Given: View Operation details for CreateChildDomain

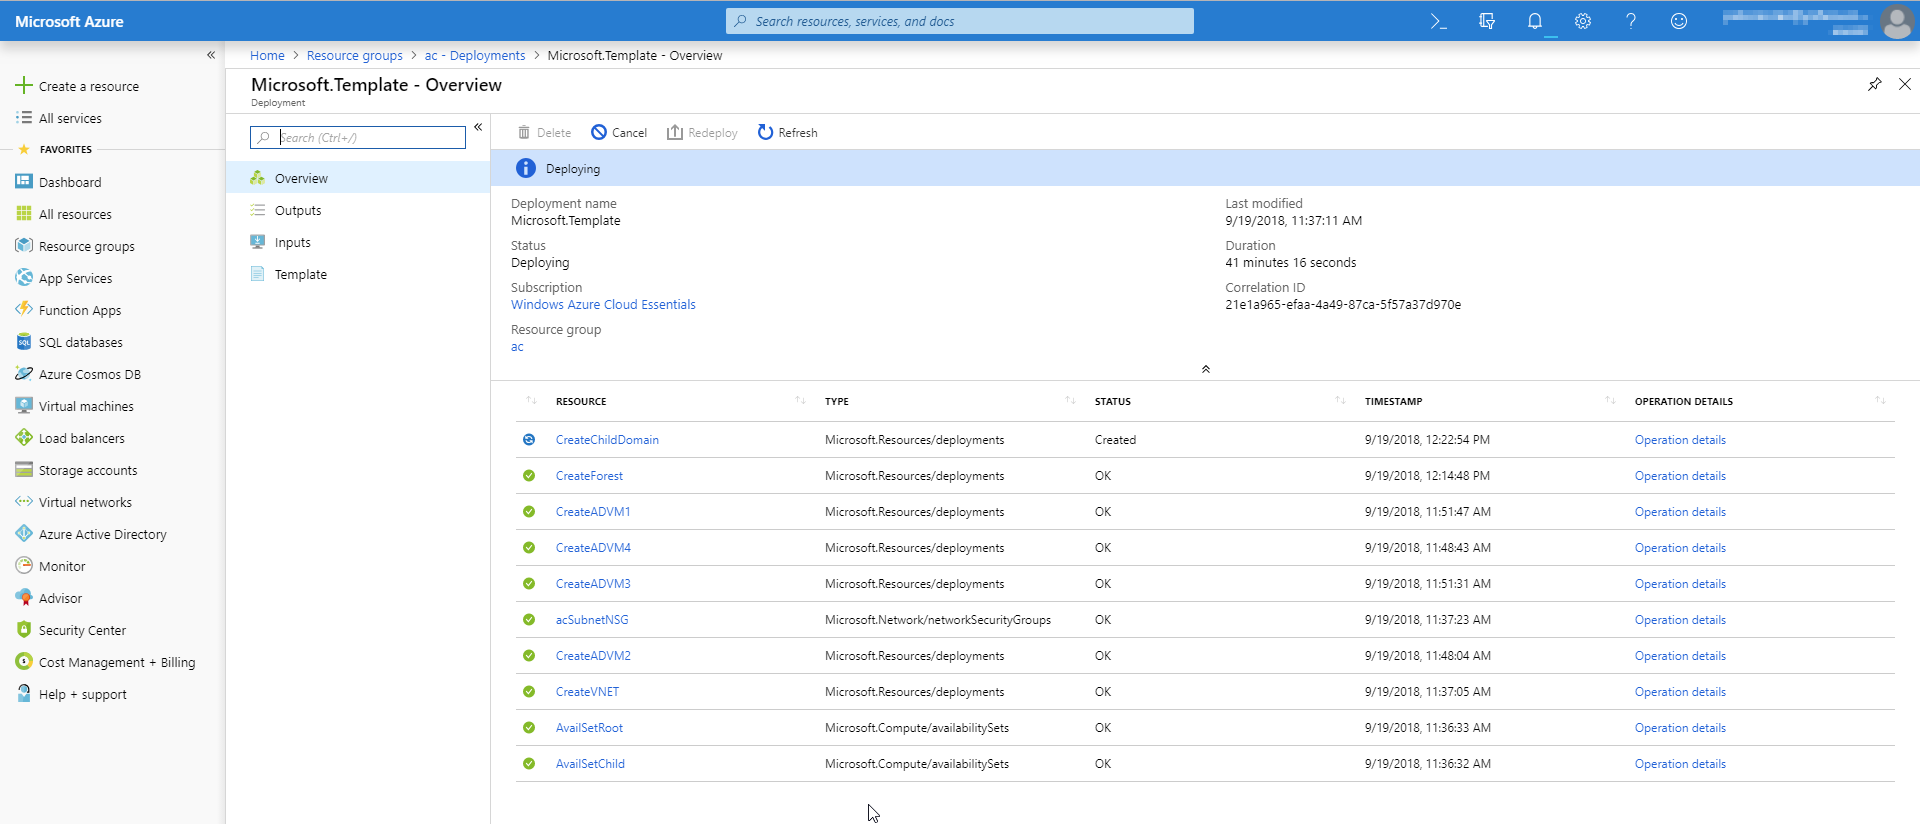Looking at the screenshot, I should coord(1680,440).
